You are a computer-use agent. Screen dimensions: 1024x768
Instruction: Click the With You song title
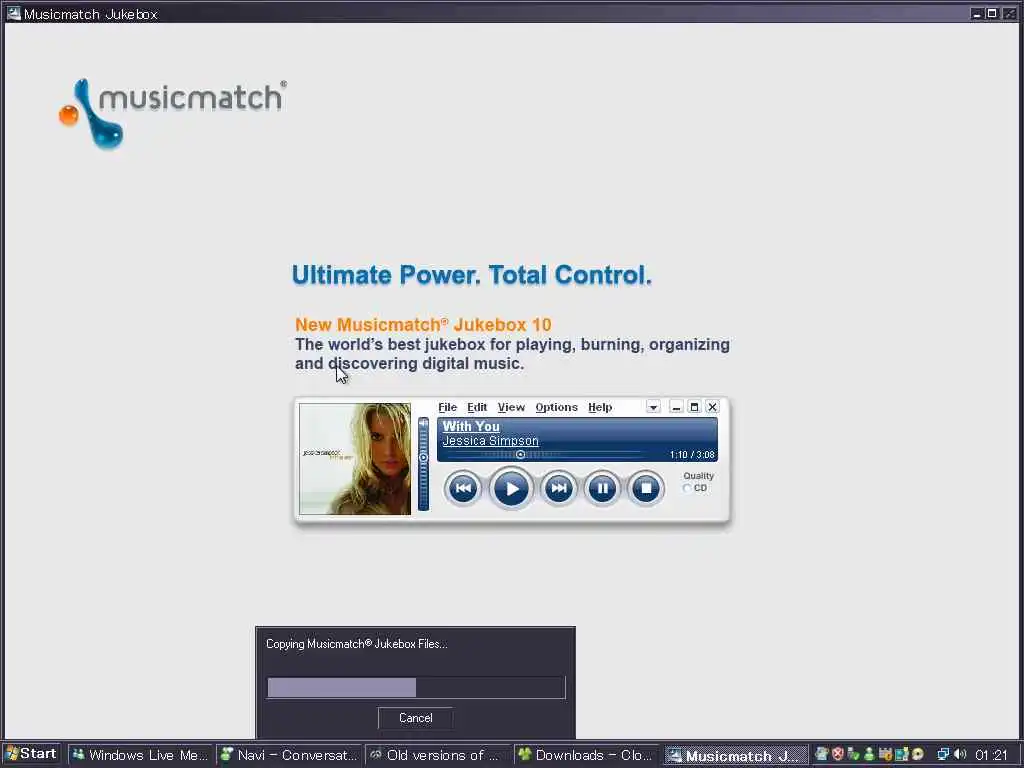(x=471, y=426)
